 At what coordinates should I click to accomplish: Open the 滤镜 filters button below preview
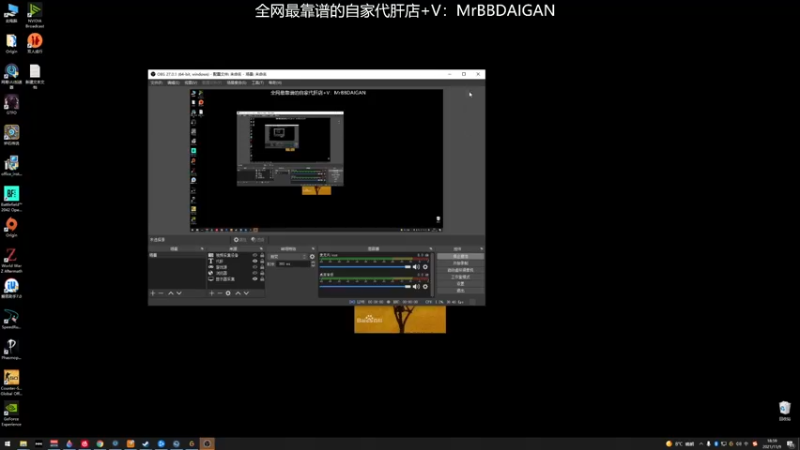[258, 239]
